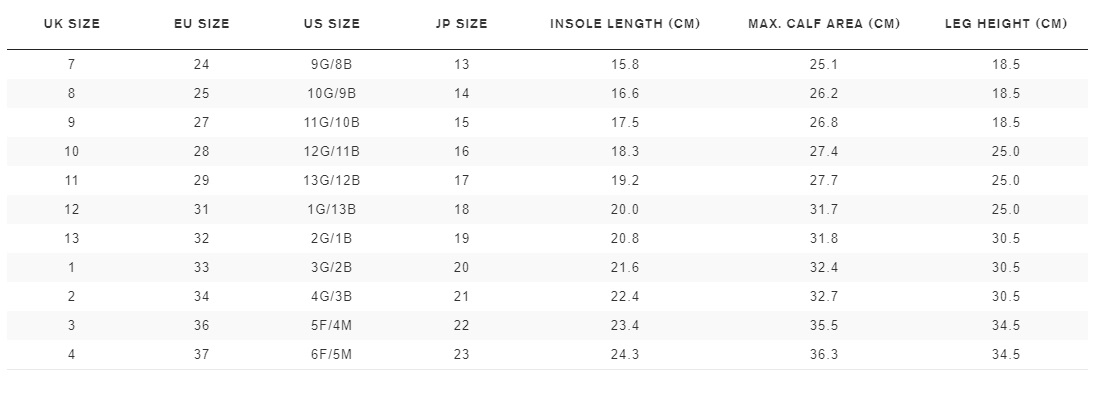Click the JP SIZE column header
This screenshot has width=1105, height=415.
point(462,24)
